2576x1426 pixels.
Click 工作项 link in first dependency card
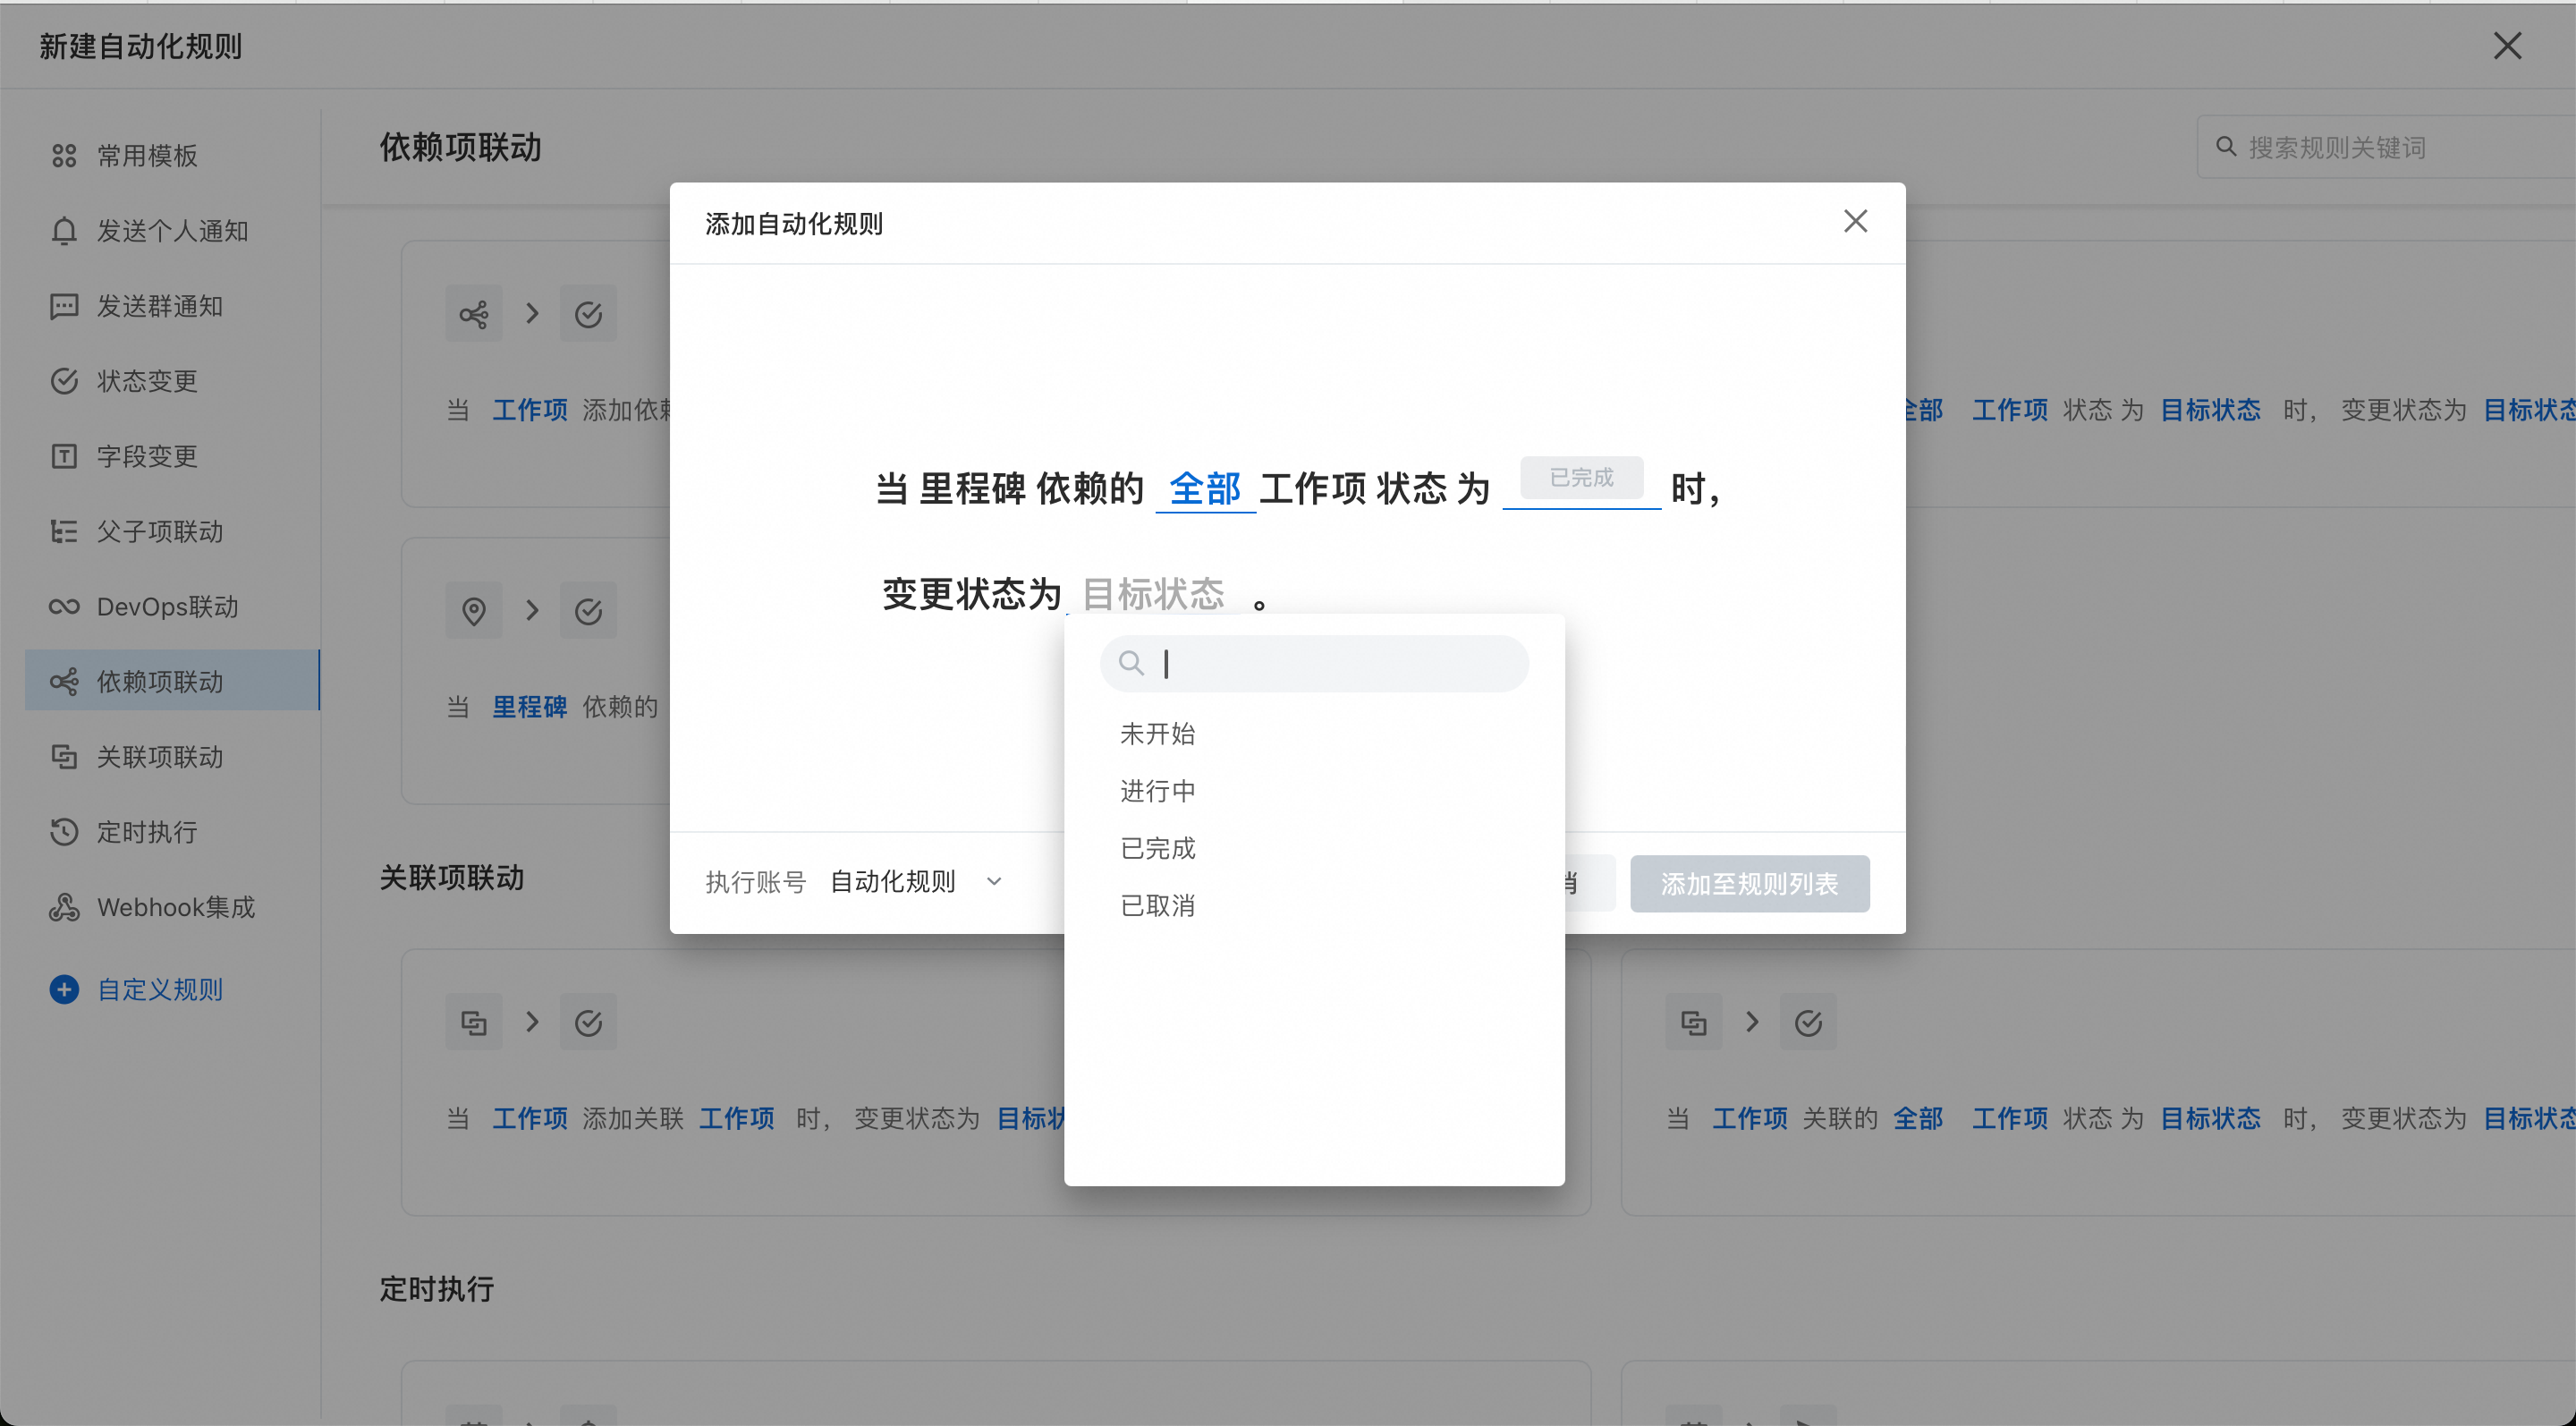pos(529,409)
